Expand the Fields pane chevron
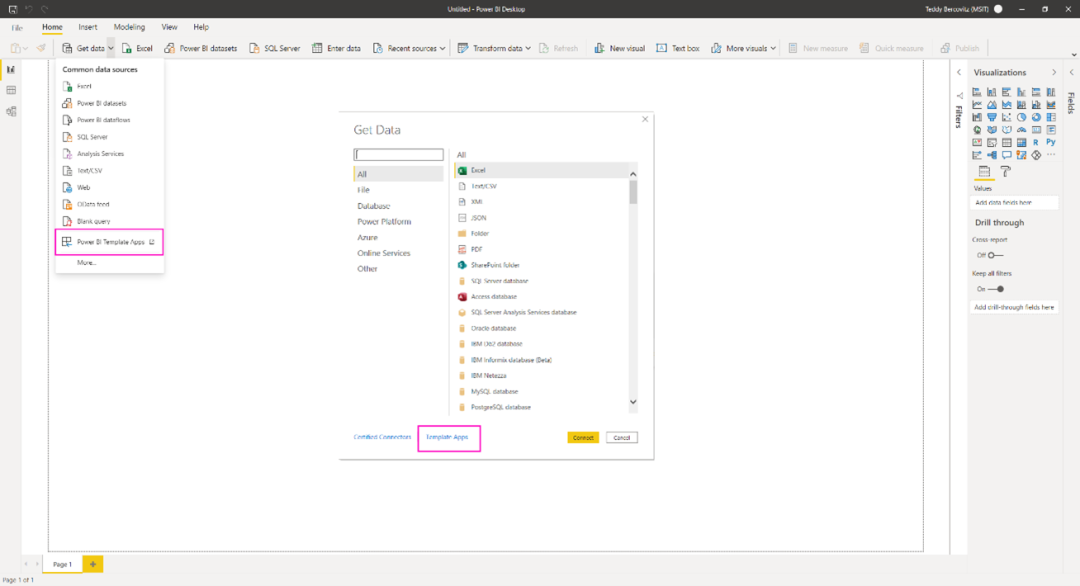The height and width of the screenshot is (586, 1080). coord(1072,72)
